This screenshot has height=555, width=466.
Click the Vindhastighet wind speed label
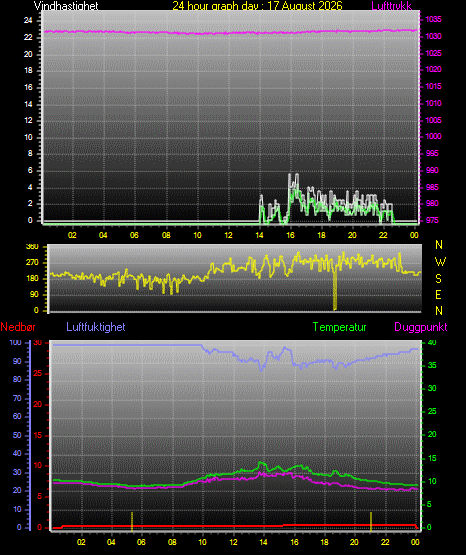(66, 5)
